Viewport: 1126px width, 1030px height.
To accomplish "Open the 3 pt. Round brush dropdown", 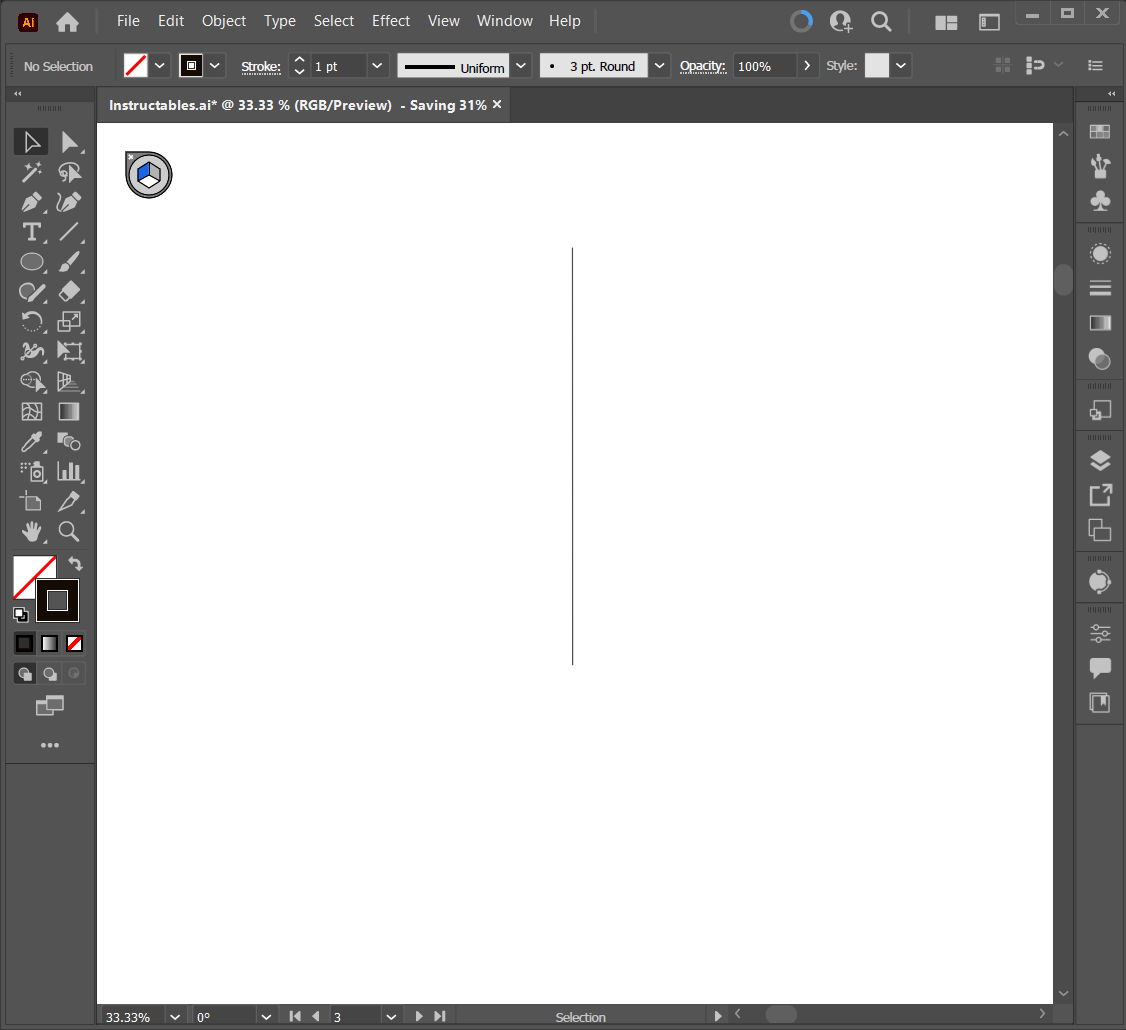I will click(659, 65).
